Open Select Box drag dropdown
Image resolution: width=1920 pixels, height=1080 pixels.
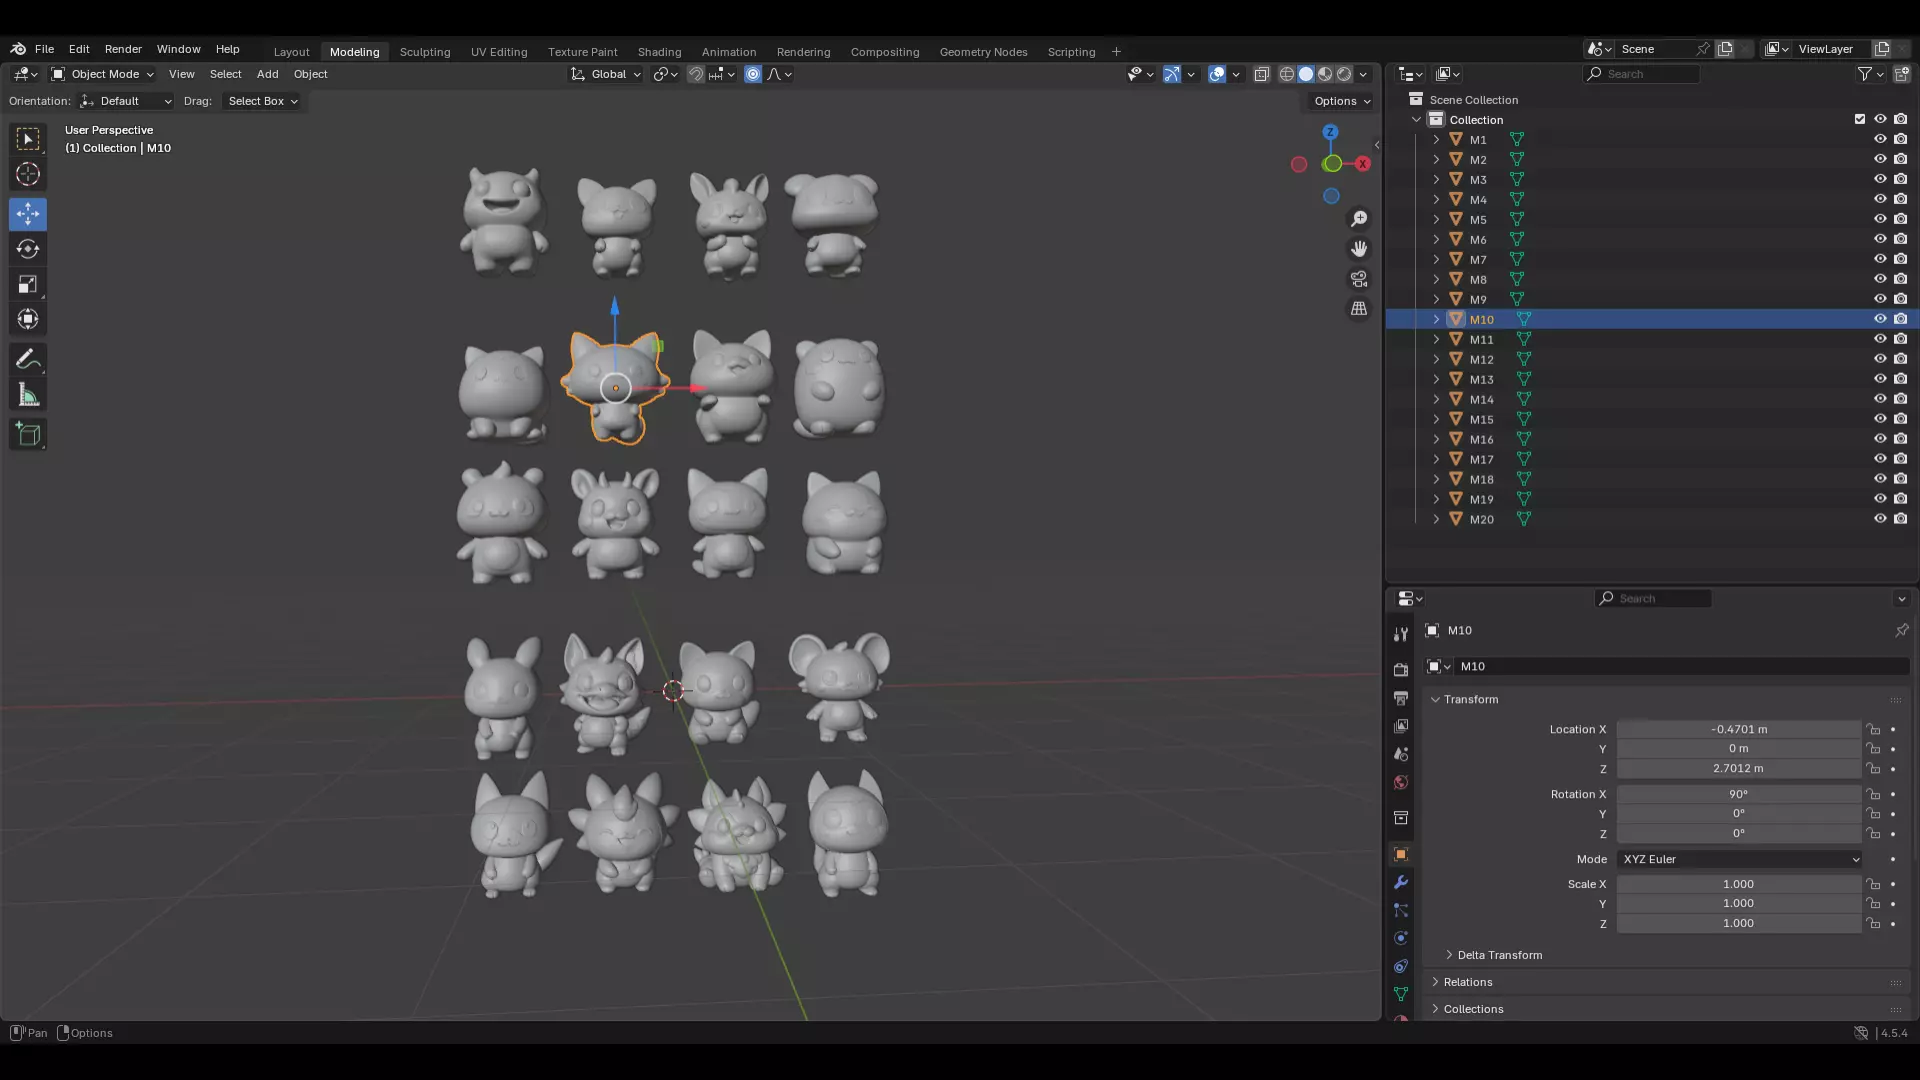click(262, 101)
